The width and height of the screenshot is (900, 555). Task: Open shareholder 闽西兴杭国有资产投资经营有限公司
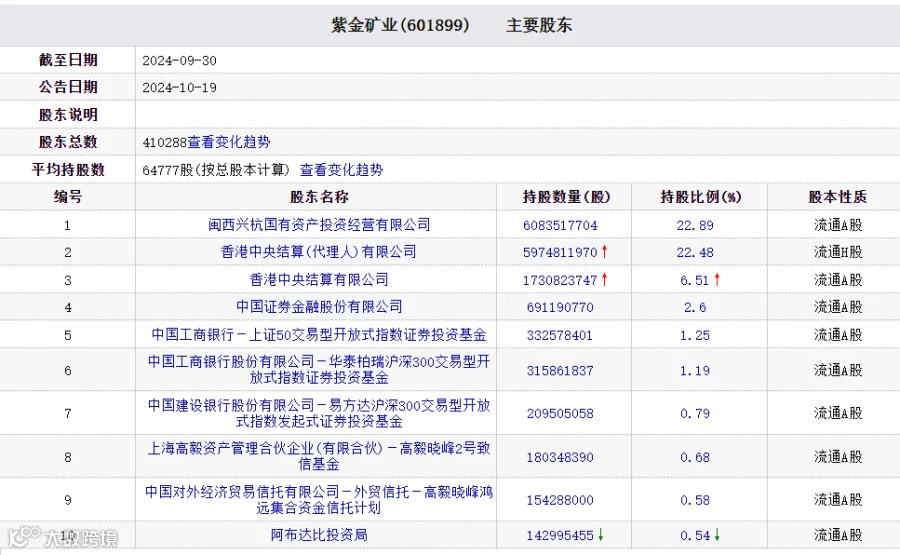tap(319, 224)
